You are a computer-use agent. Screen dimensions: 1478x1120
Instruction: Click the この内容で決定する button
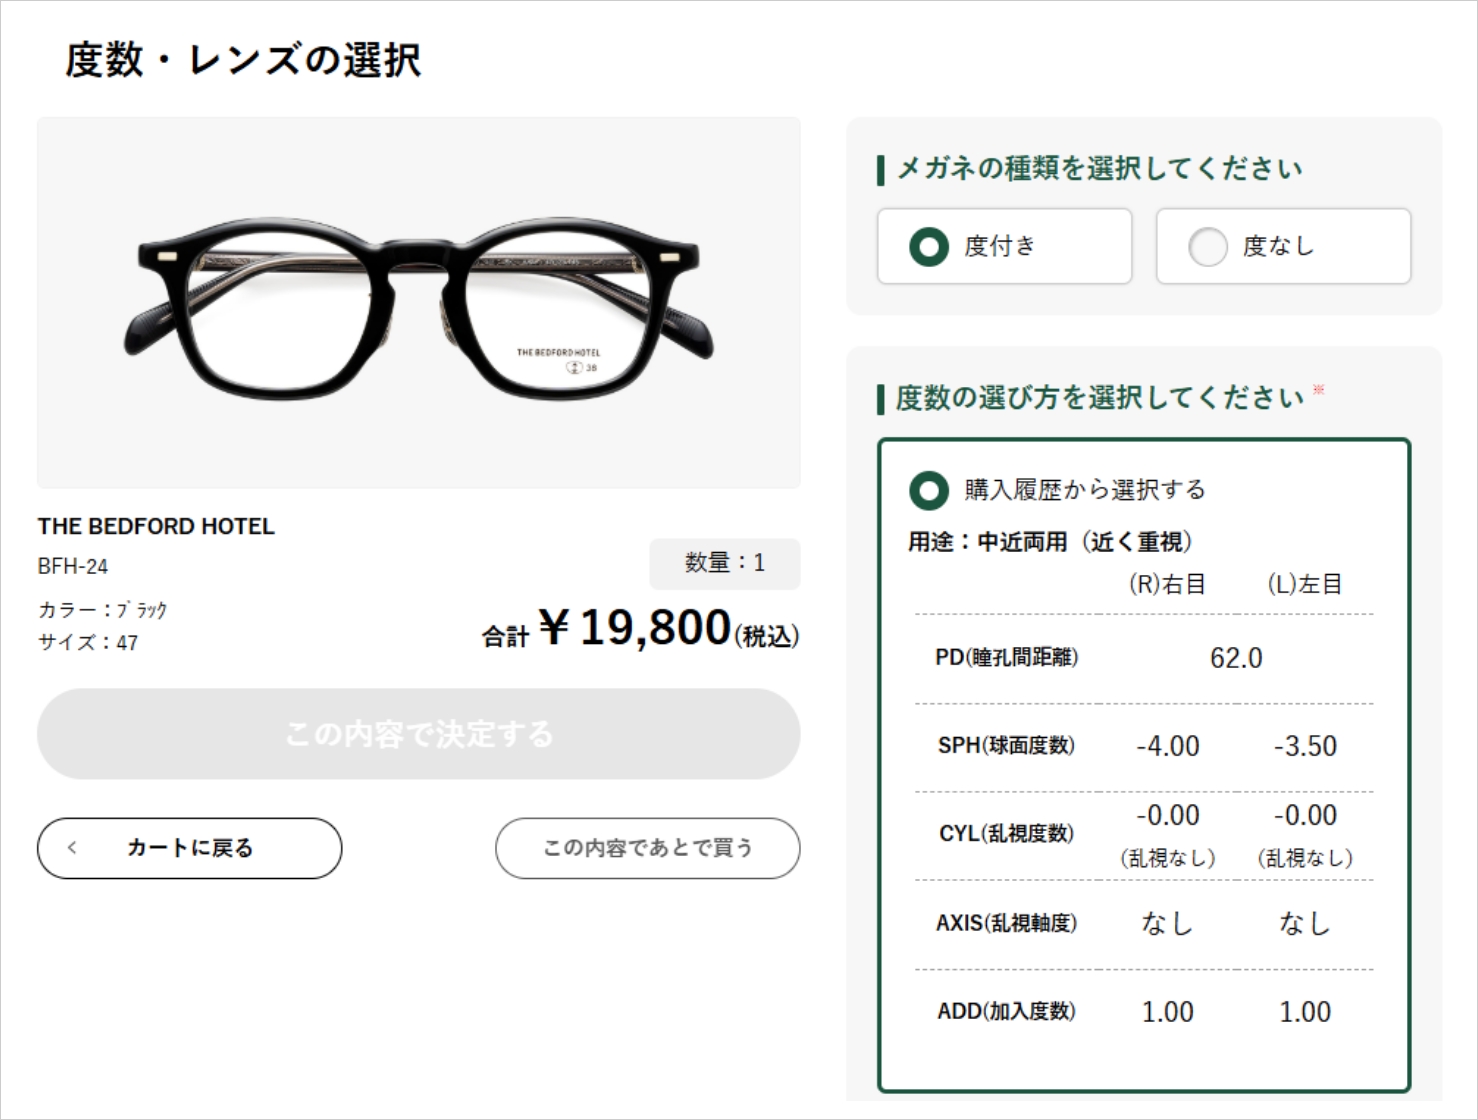tap(418, 734)
